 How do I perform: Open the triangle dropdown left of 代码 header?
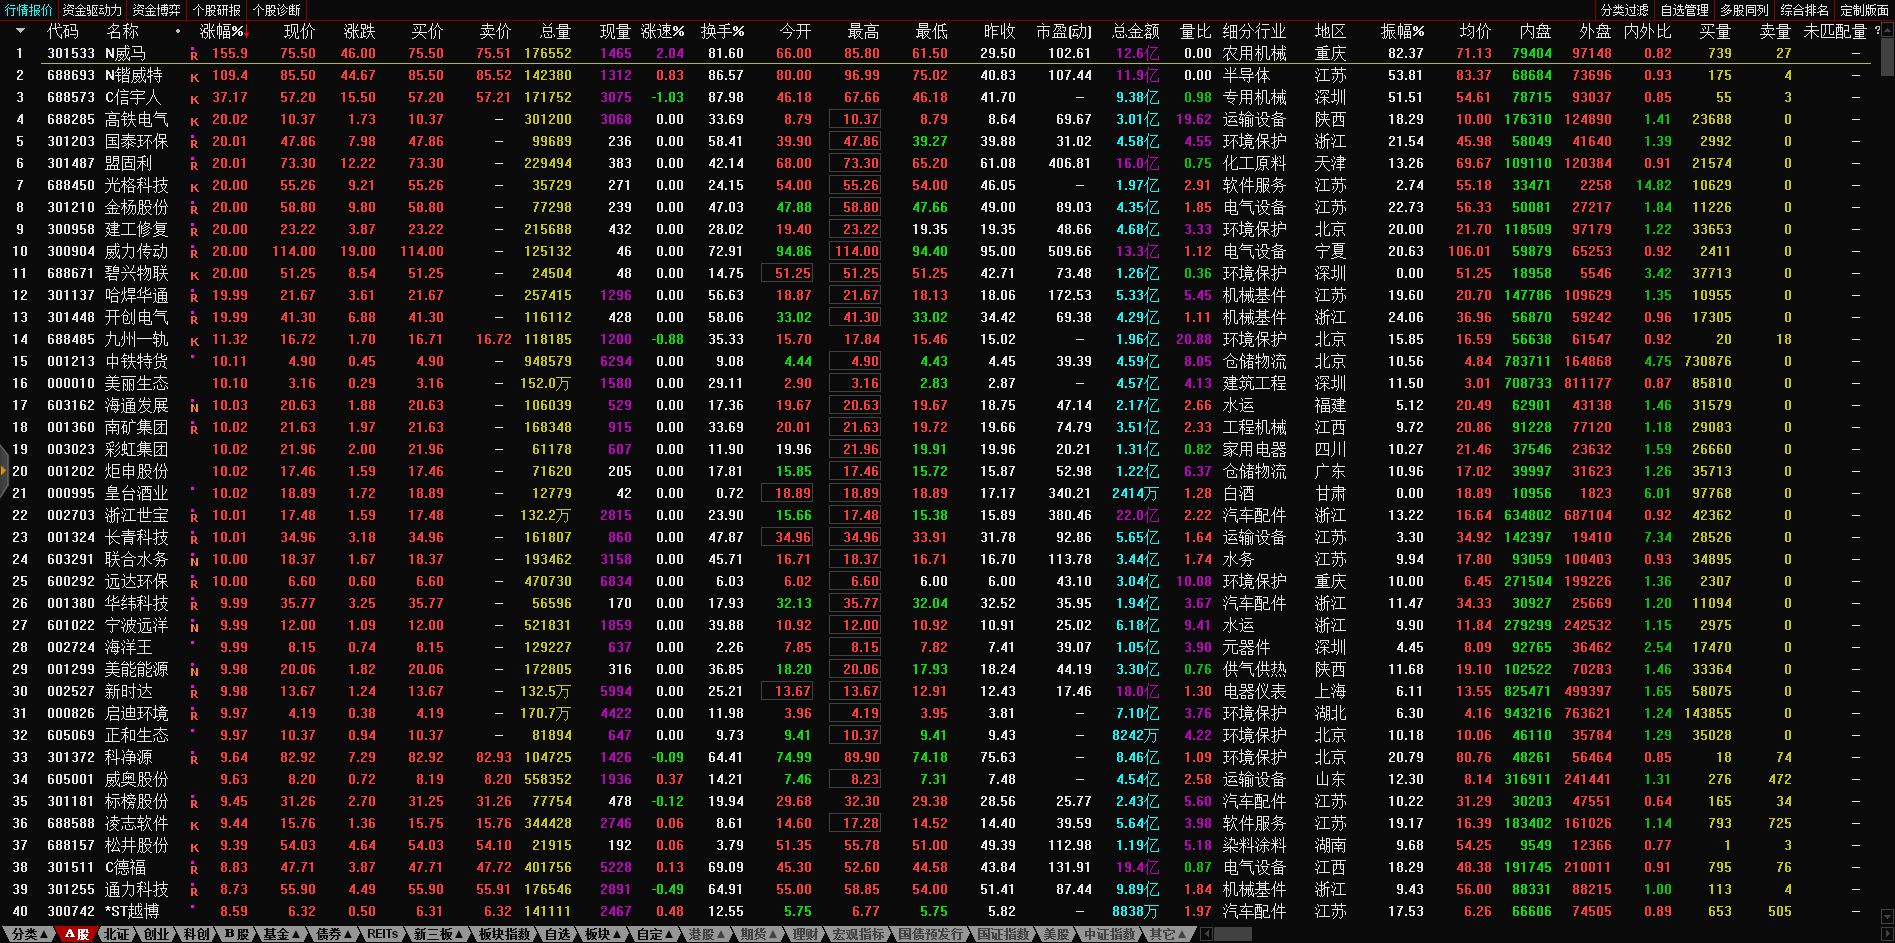click(19, 31)
